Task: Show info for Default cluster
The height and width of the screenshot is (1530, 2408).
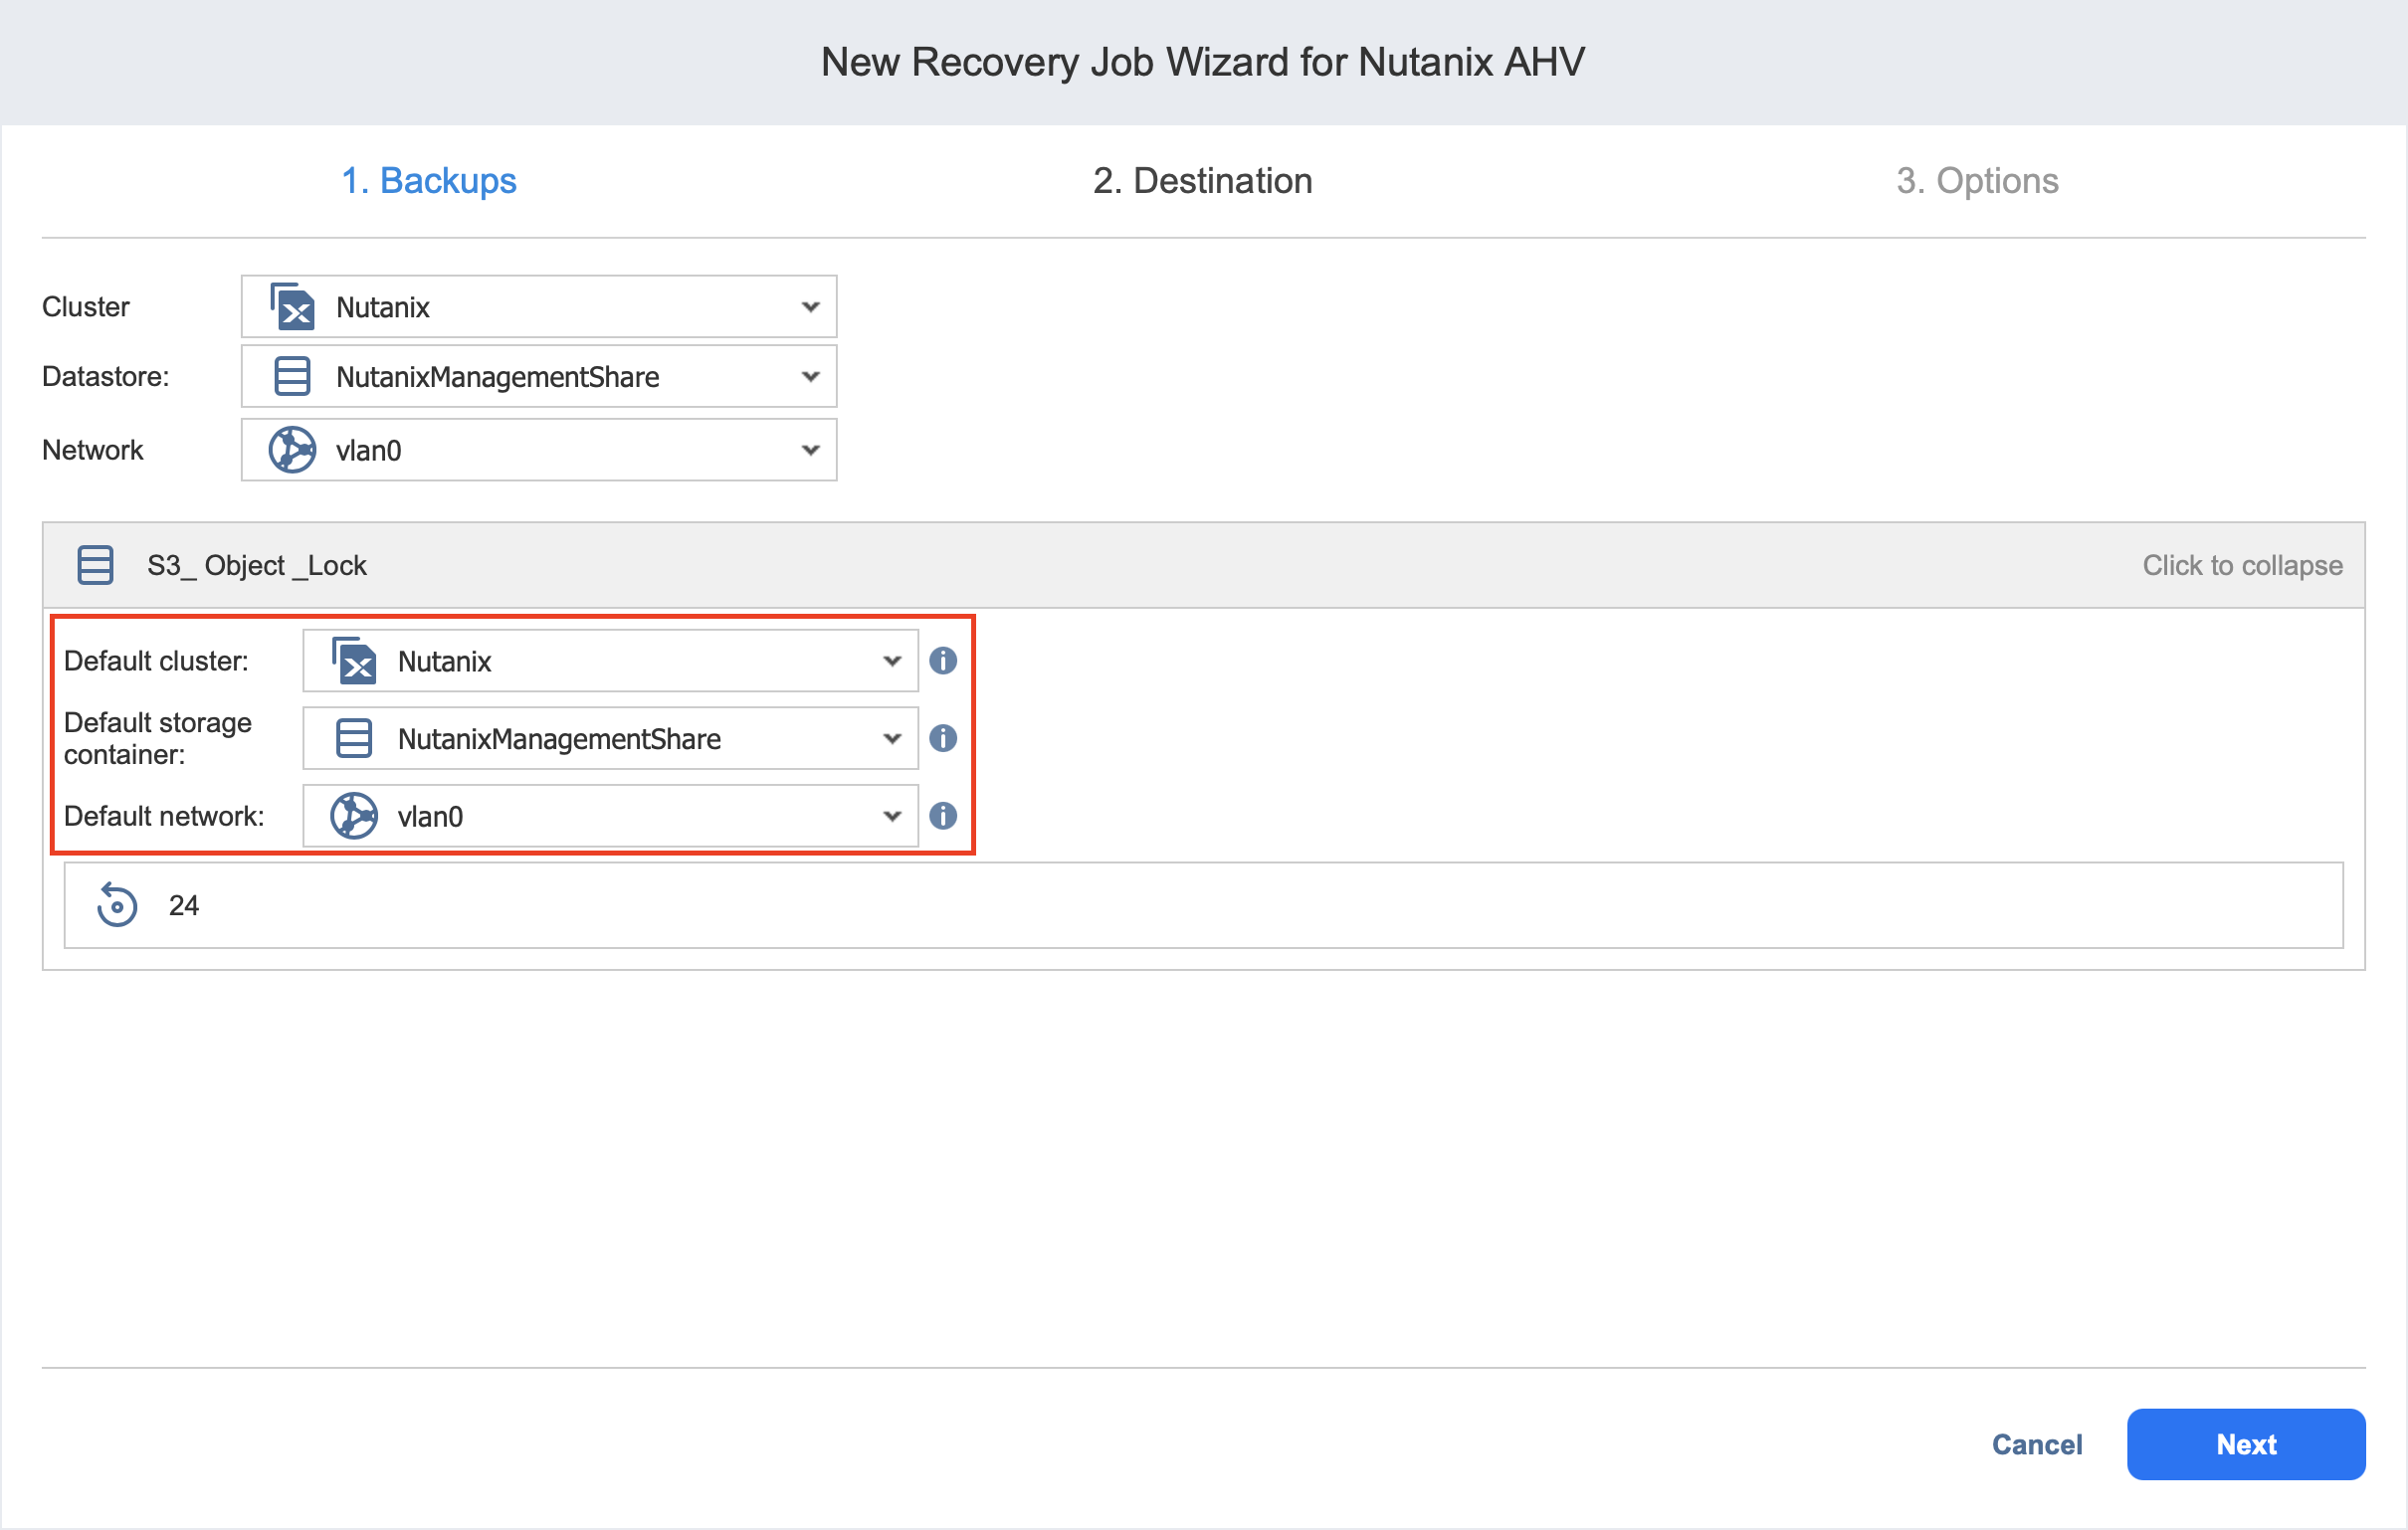Action: (943, 660)
